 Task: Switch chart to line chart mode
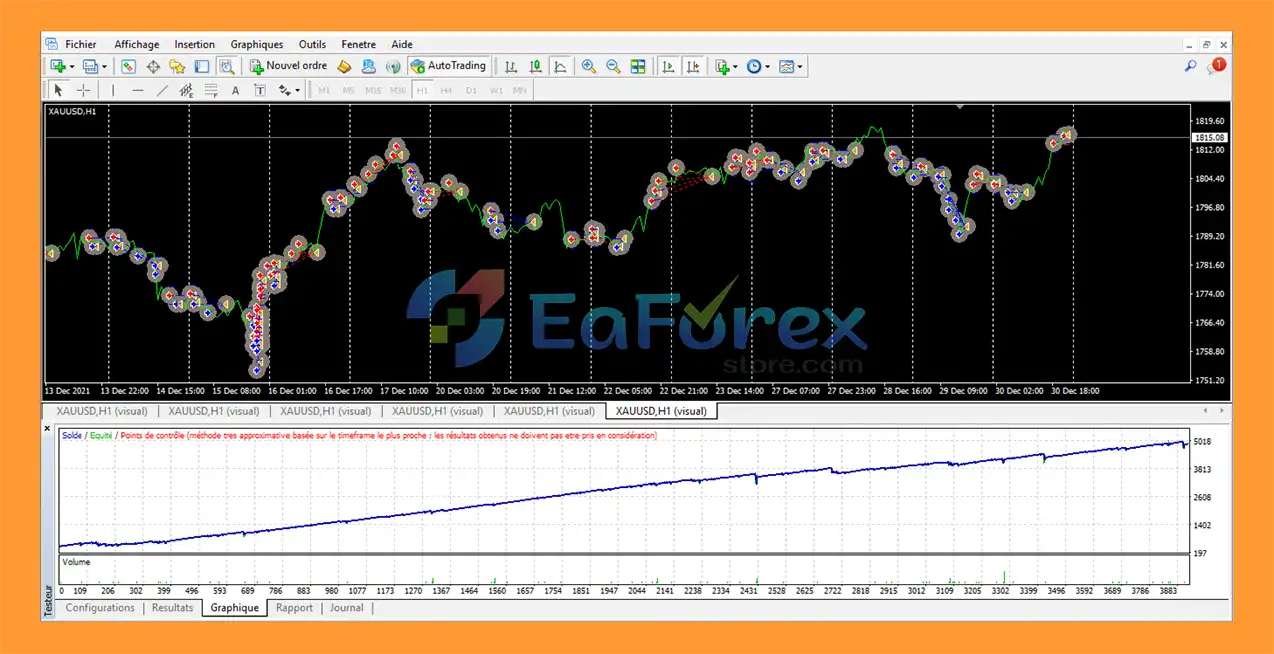coord(560,67)
